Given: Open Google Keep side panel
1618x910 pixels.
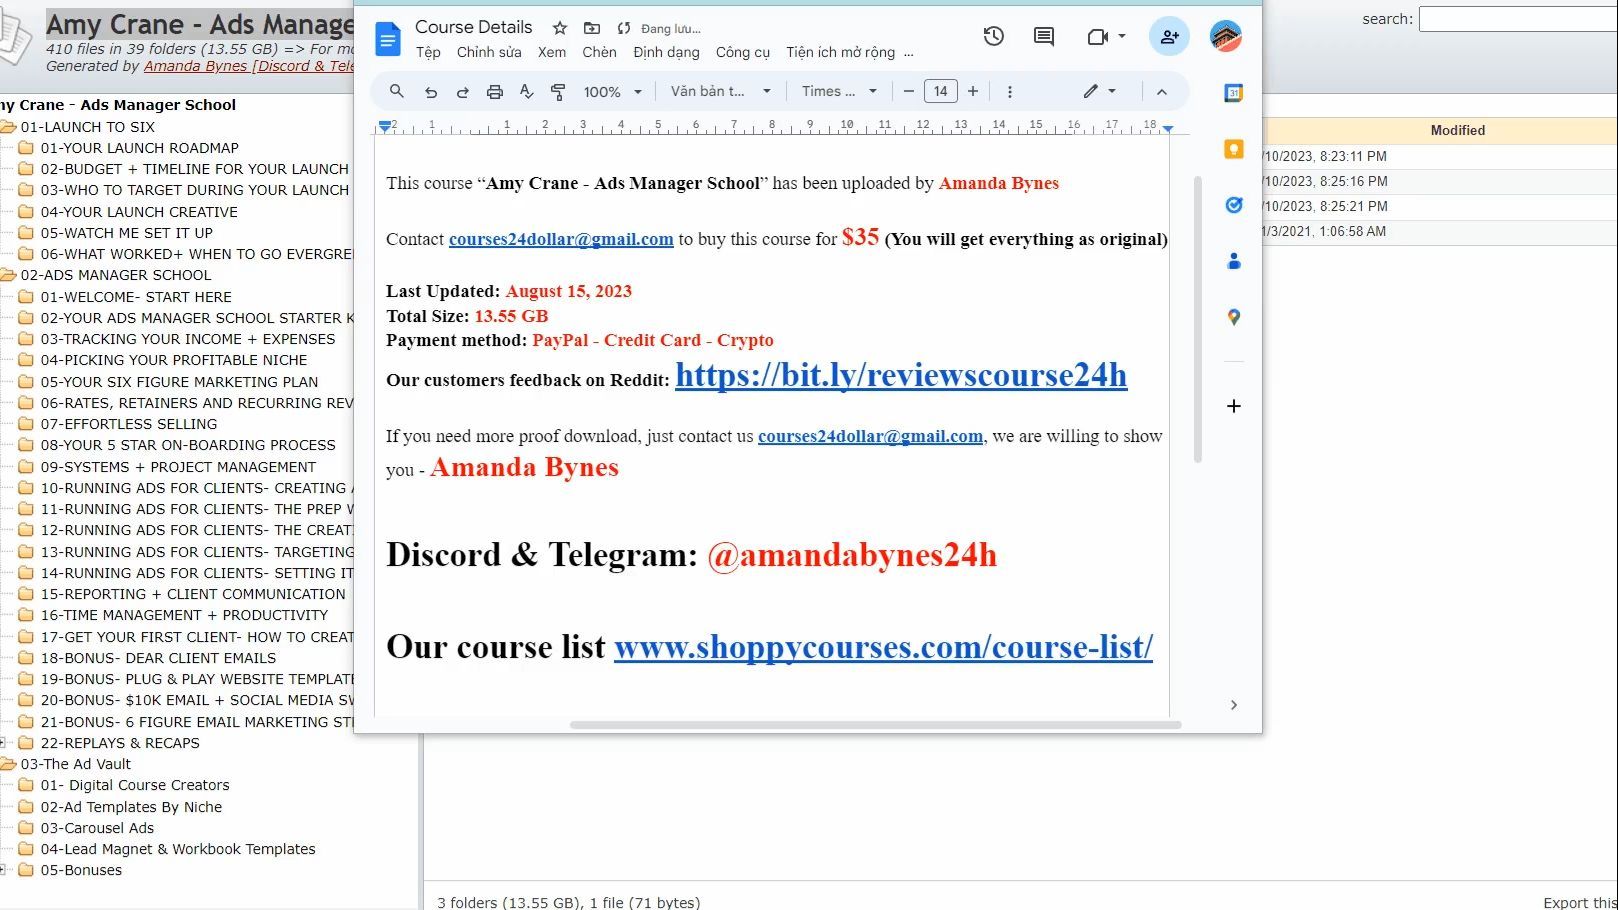Looking at the screenshot, I should [1234, 149].
